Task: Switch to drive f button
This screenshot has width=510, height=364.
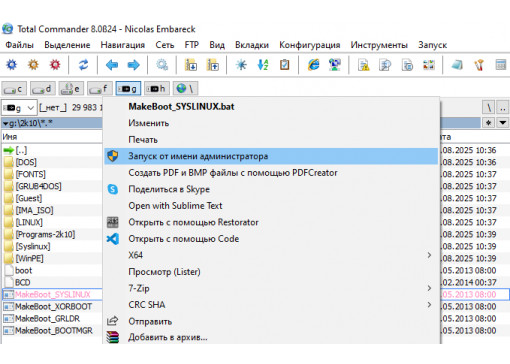Action: pyautogui.click(x=100, y=89)
